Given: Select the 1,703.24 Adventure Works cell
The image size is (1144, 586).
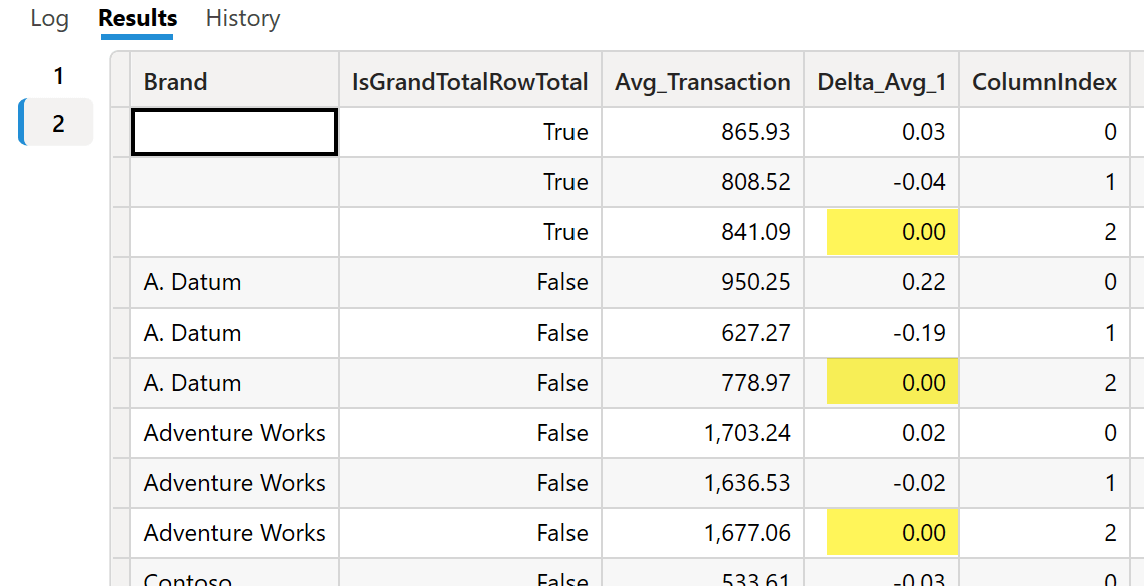Looking at the screenshot, I should [x=703, y=433].
